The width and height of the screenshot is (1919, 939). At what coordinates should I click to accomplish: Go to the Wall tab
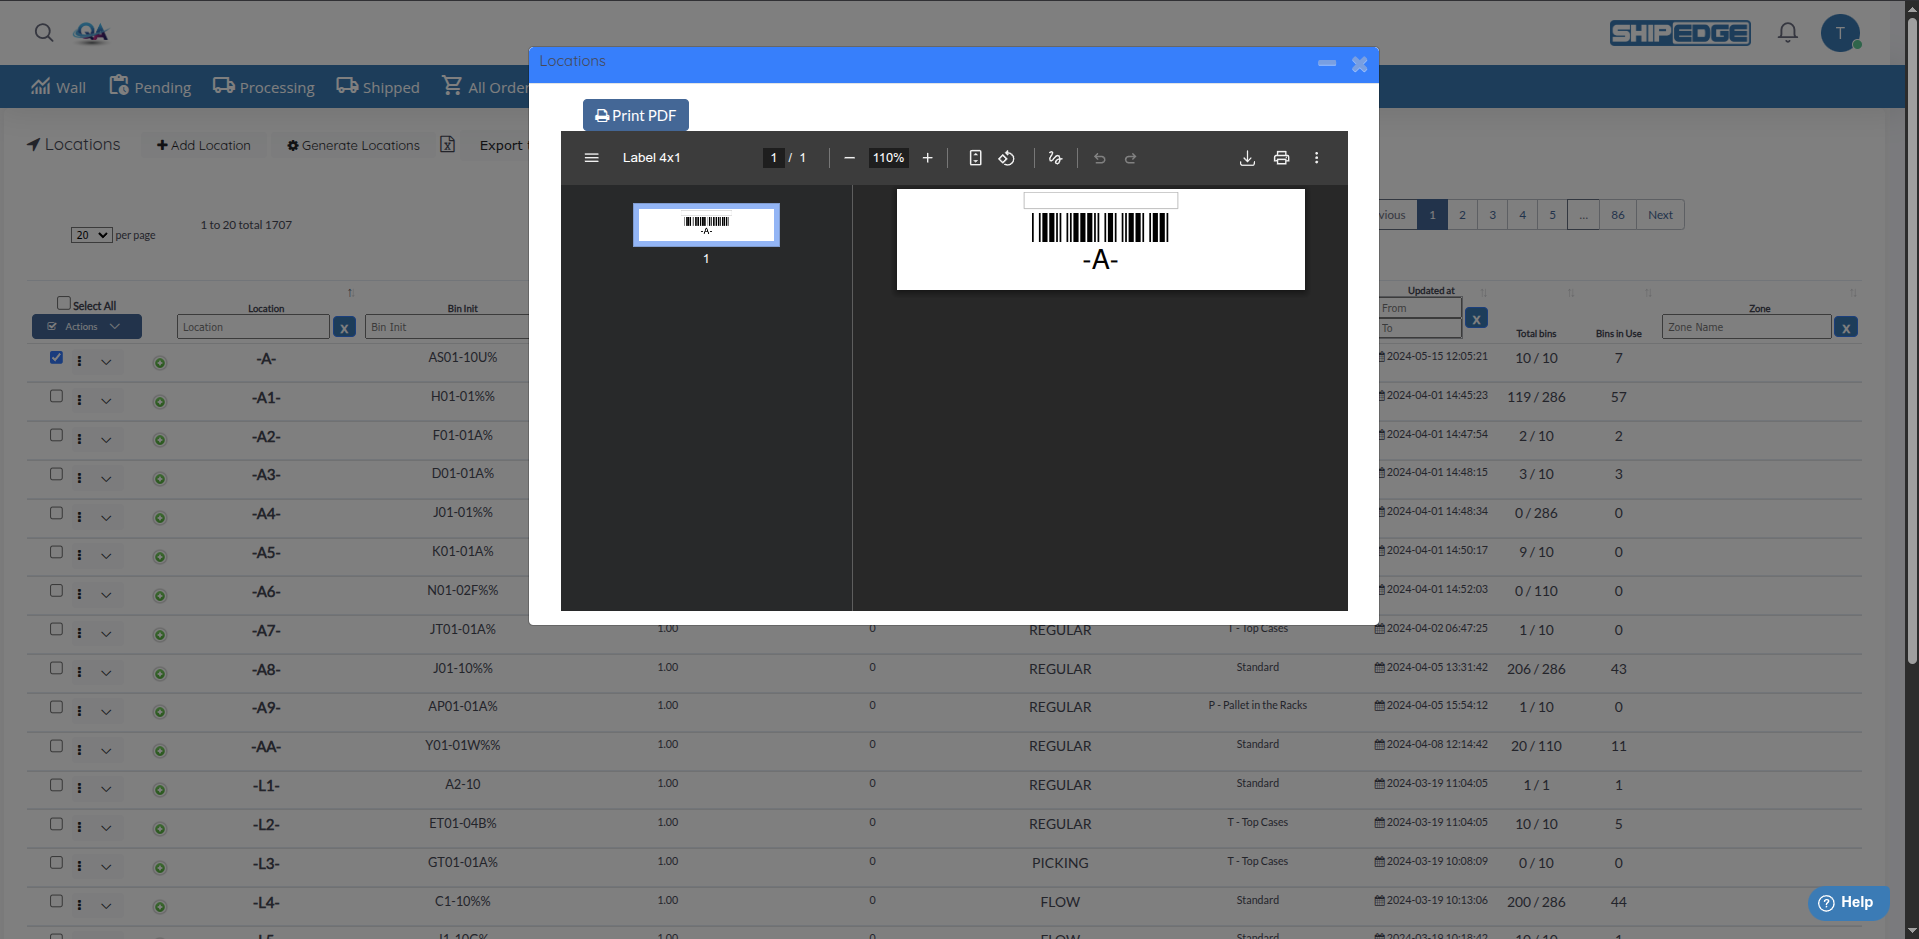58,87
